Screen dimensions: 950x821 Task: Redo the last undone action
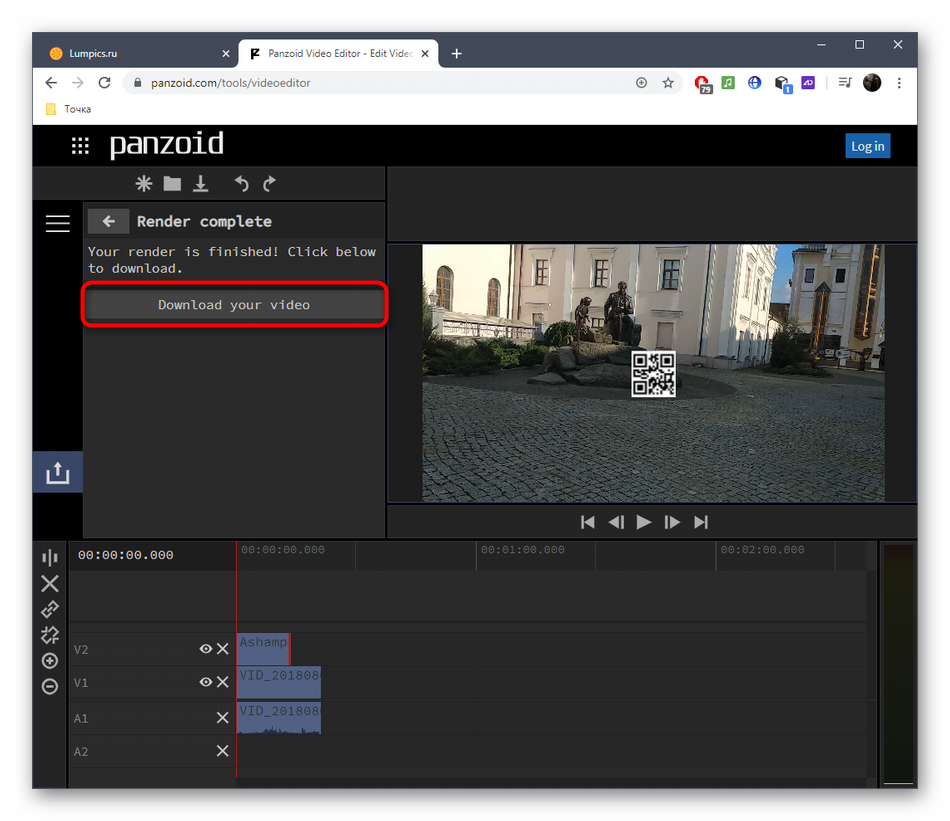click(269, 184)
